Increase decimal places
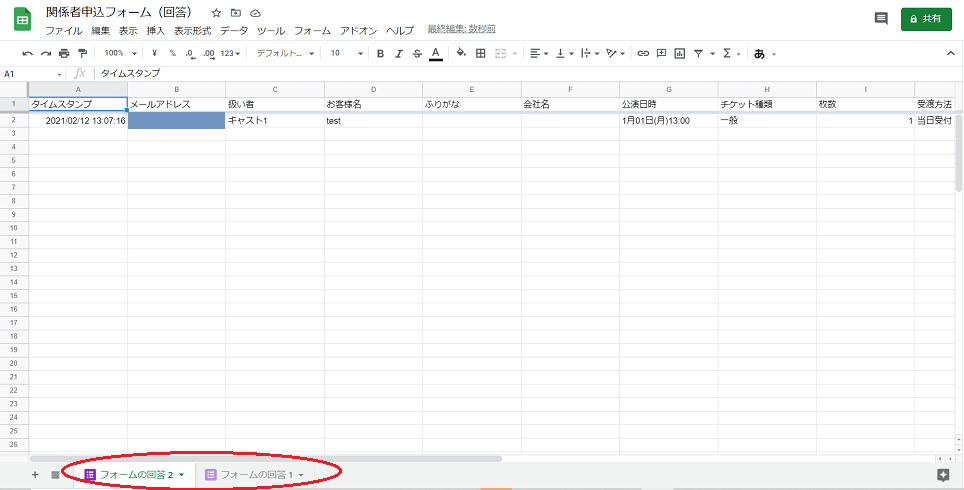The image size is (964, 490). click(209, 53)
